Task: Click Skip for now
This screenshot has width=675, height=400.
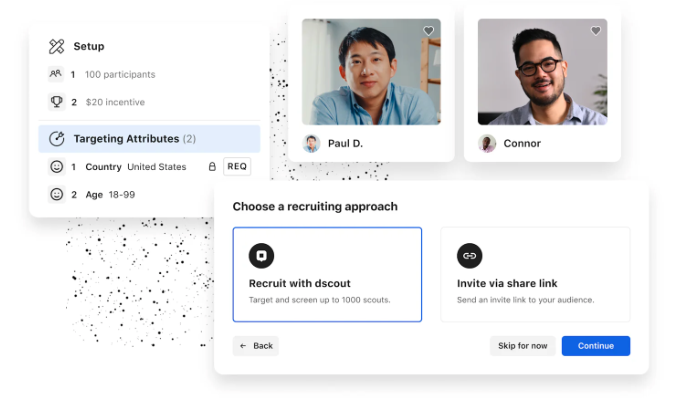Action: [523, 346]
